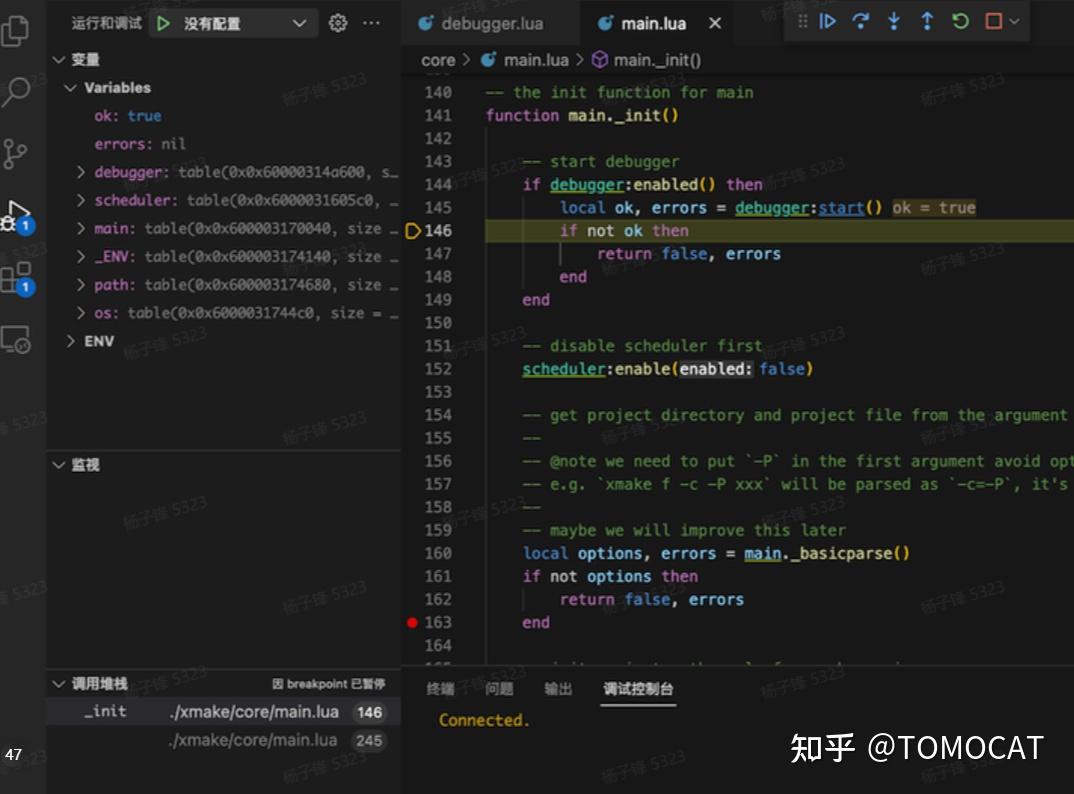Stop the debug session

click(x=993, y=21)
